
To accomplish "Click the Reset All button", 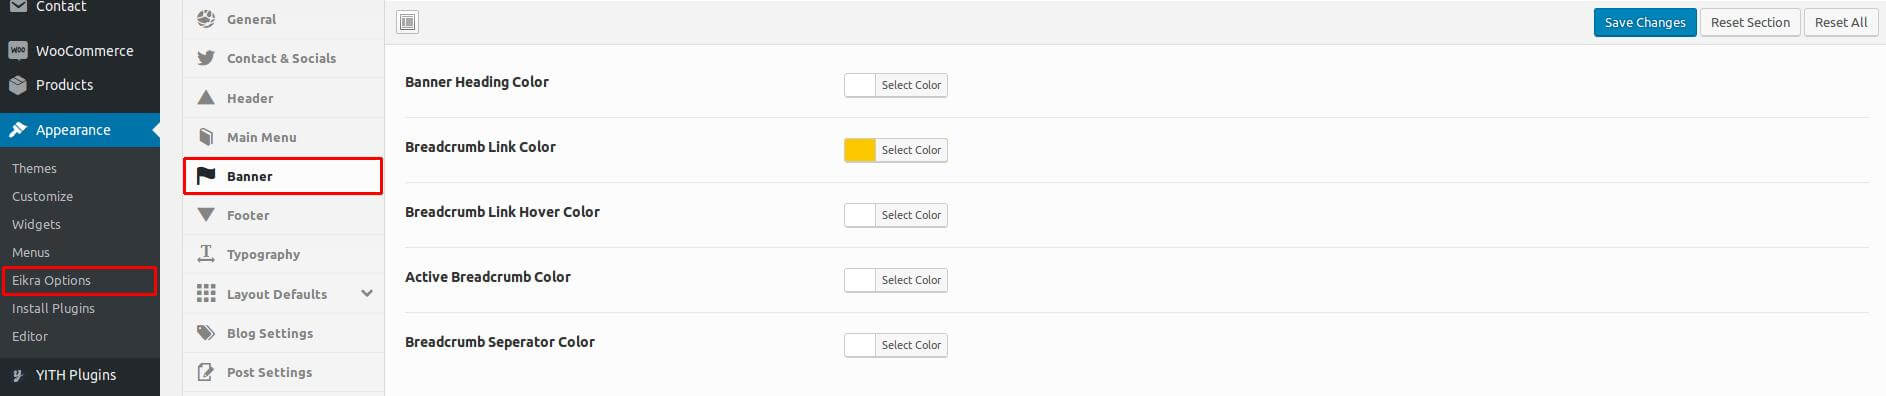I will [1841, 22].
